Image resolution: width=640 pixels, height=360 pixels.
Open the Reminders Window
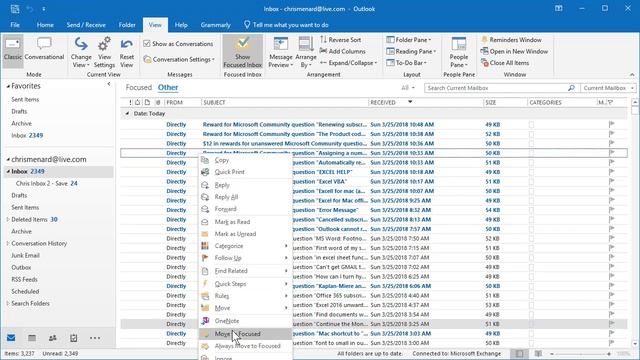[x=511, y=40]
